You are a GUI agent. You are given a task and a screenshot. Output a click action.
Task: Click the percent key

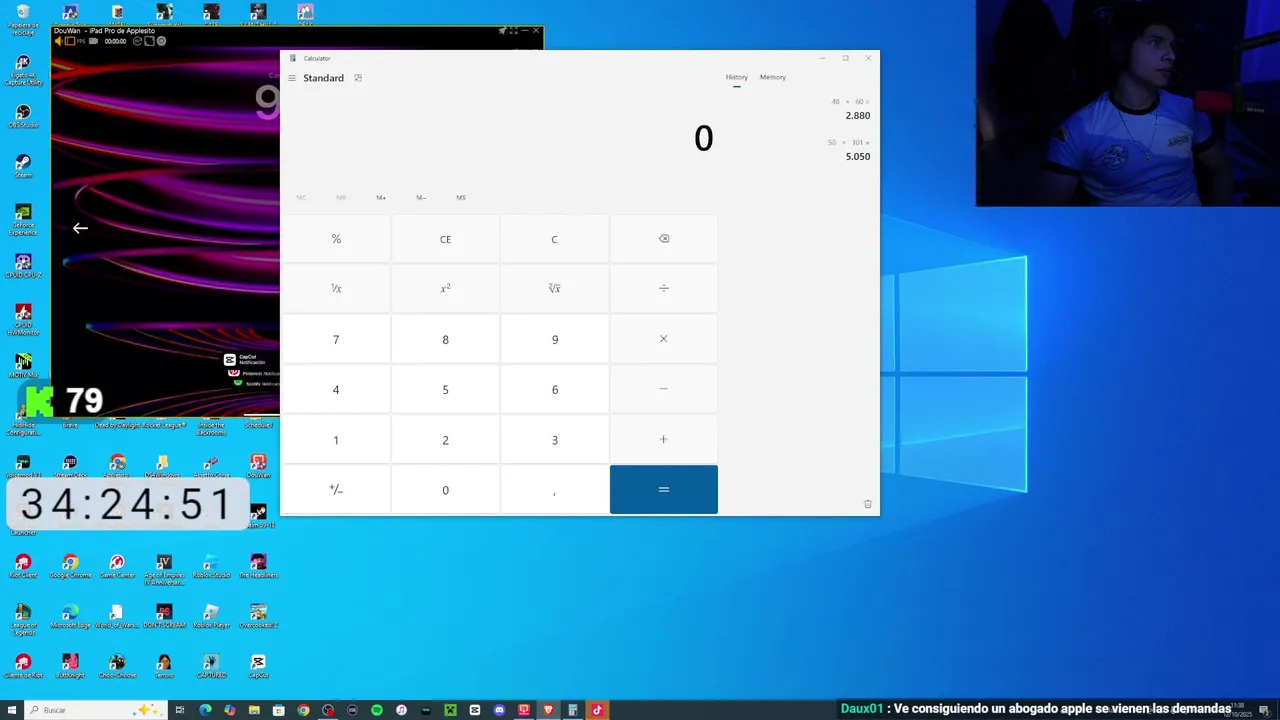point(336,239)
